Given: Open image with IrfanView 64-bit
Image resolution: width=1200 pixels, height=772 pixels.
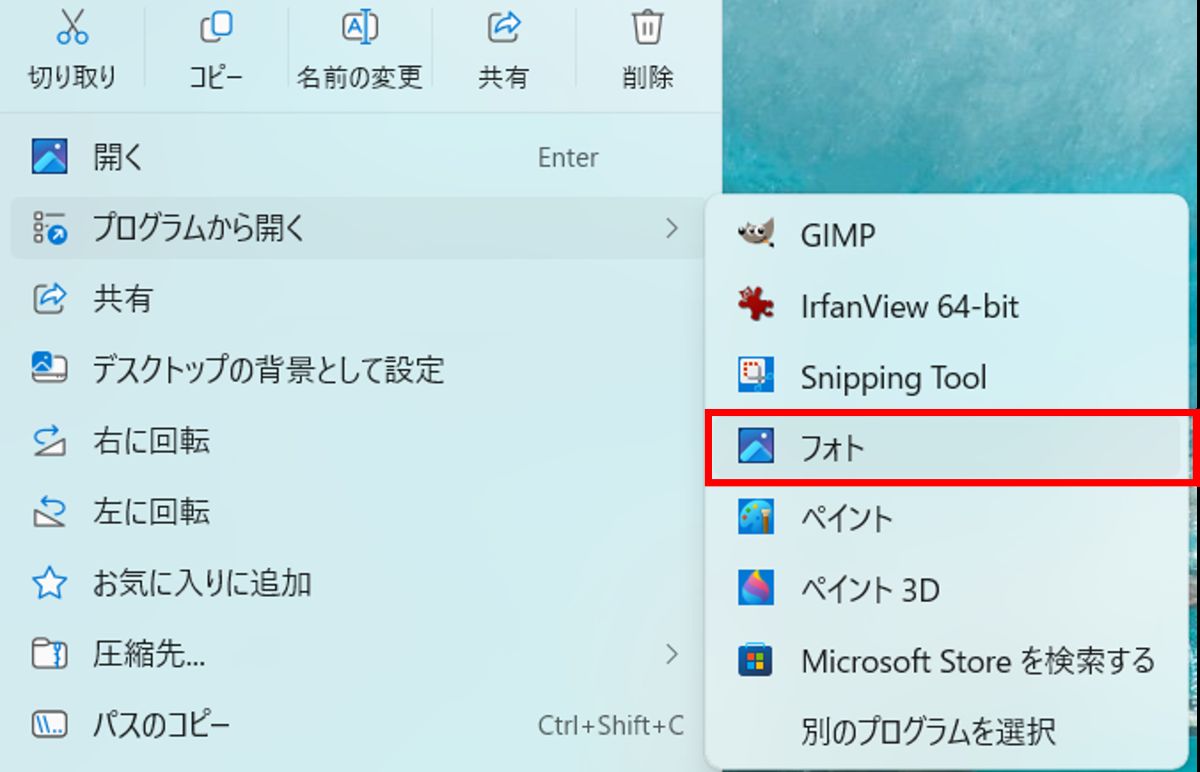Looking at the screenshot, I should click(x=908, y=306).
